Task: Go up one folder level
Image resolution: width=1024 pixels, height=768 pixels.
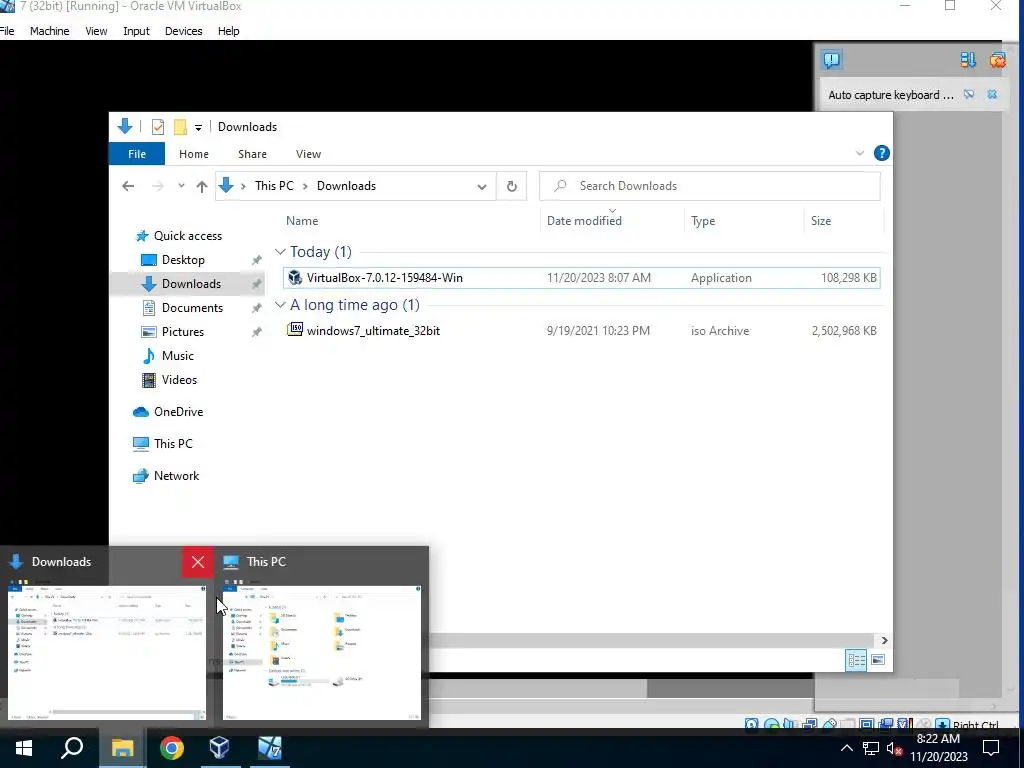Action: point(202,186)
